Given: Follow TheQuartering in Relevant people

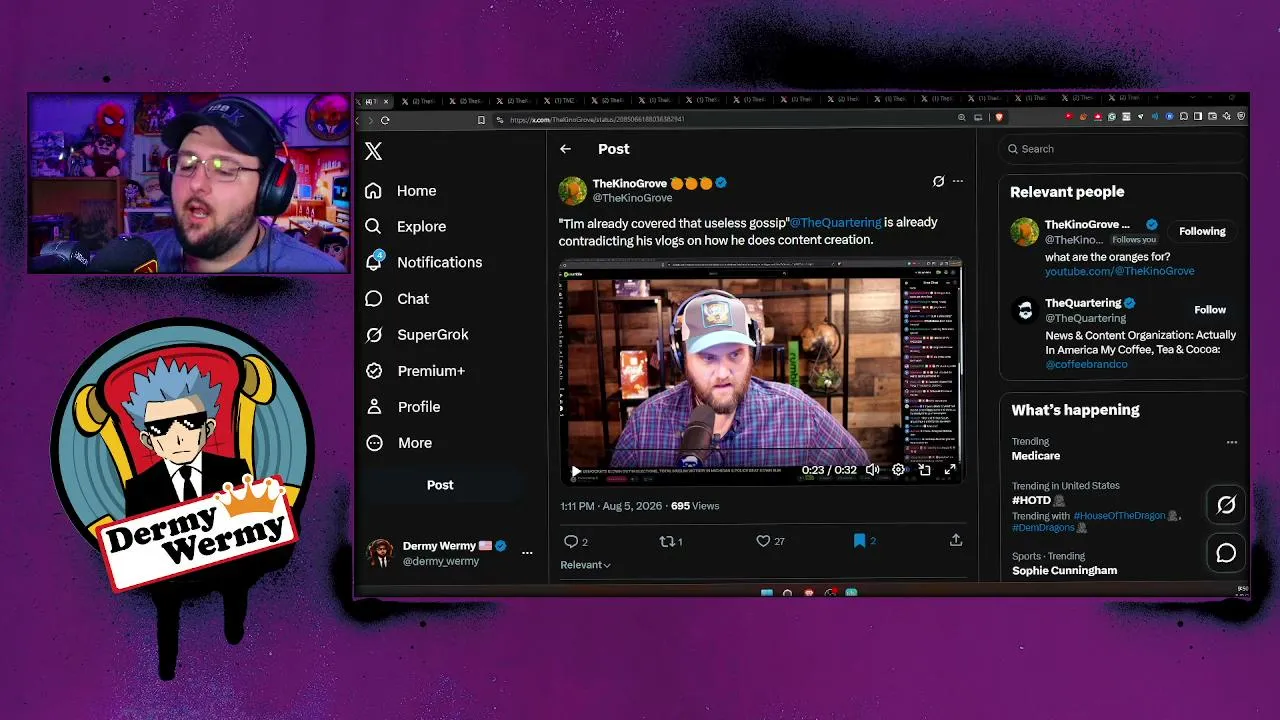Looking at the screenshot, I should 1210,310.
